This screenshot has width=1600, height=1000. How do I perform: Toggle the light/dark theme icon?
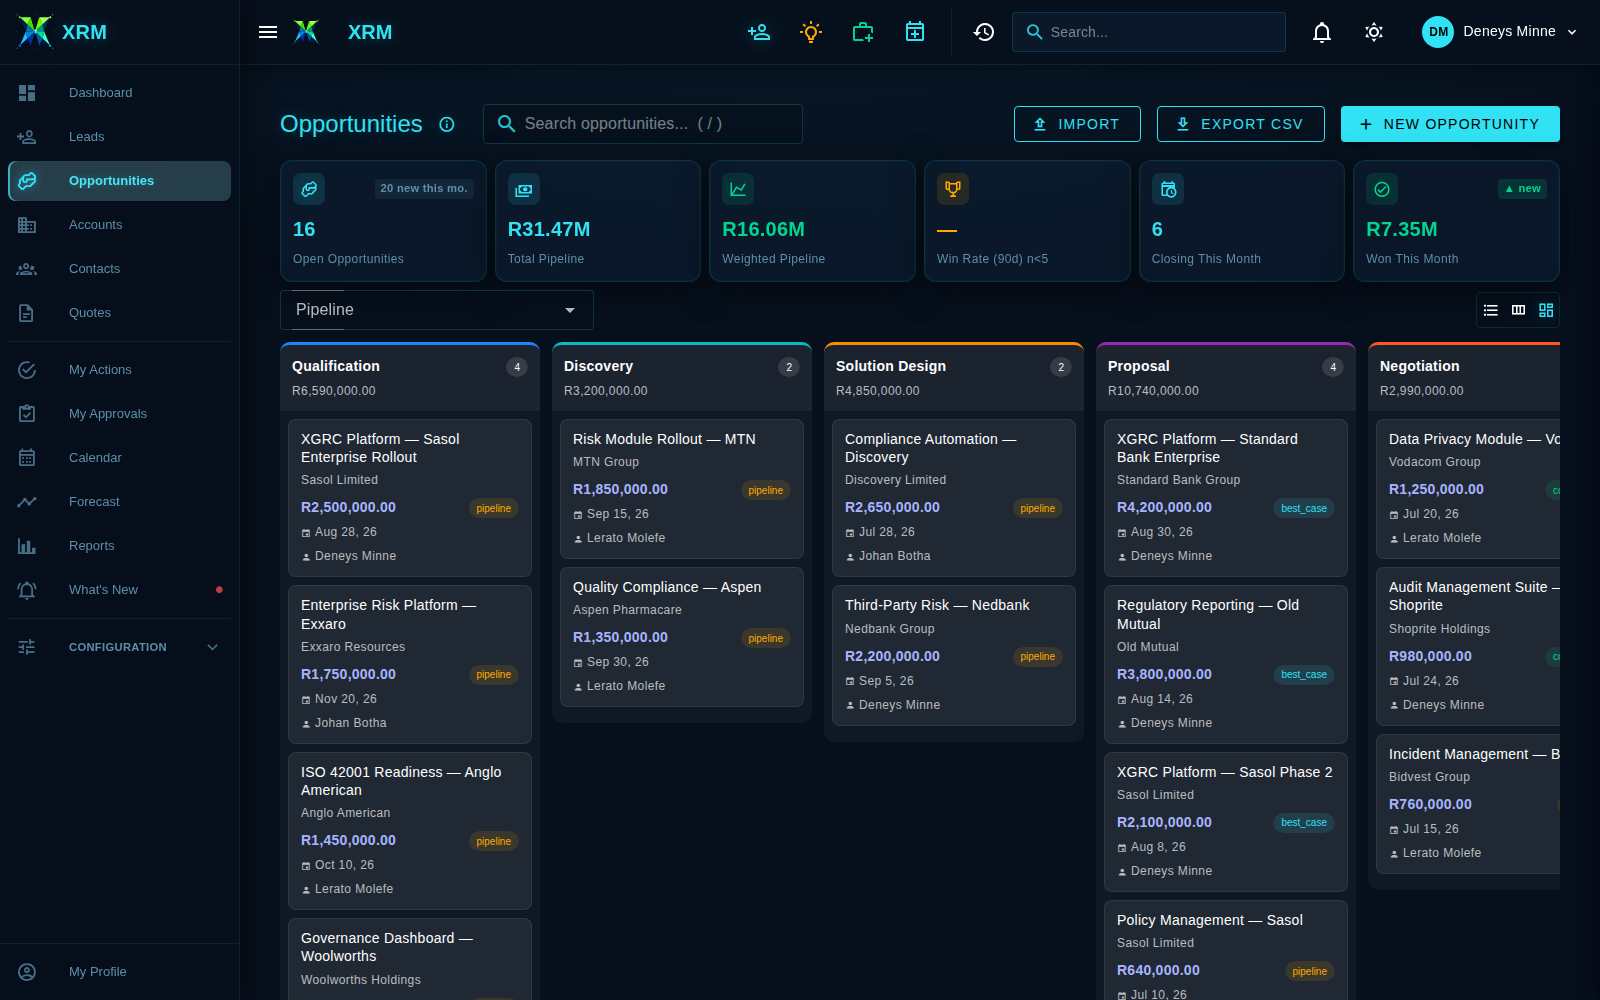(1374, 32)
